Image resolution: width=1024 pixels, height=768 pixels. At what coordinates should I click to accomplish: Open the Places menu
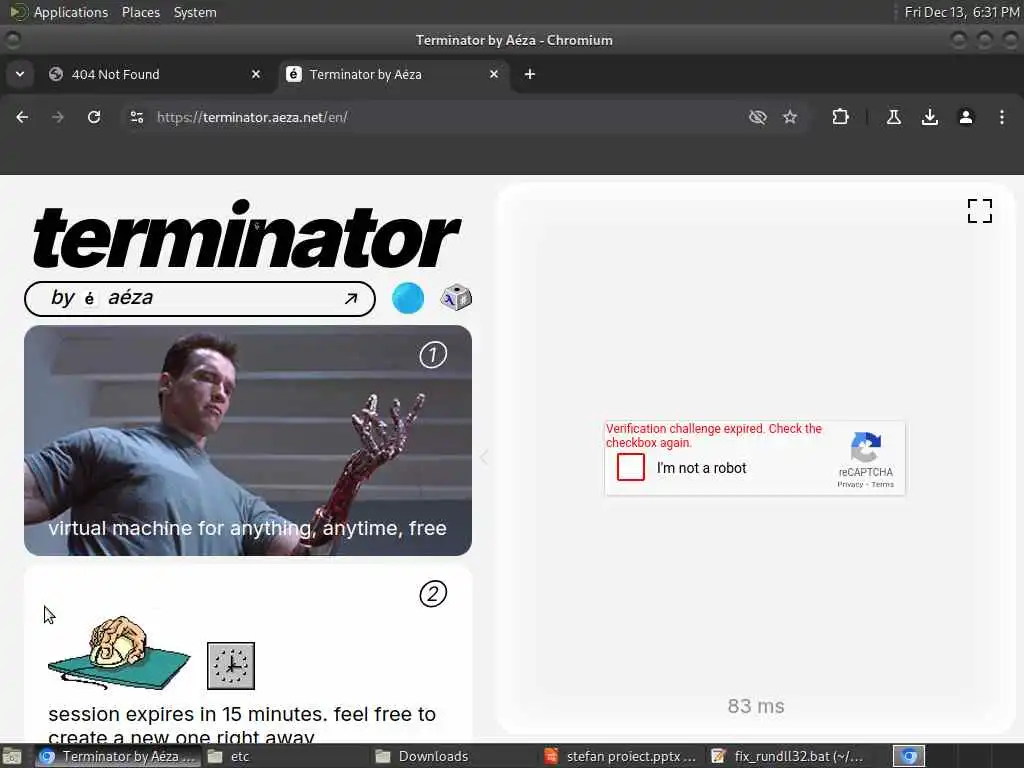140,12
